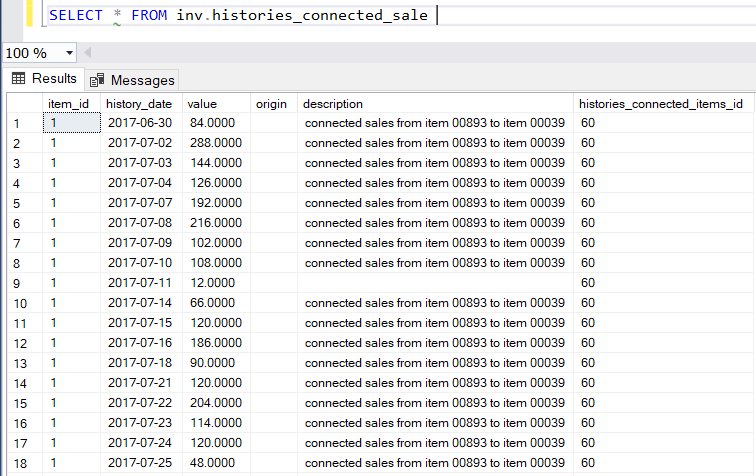The height and width of the screenshot is (476, 756).
Task: Click date cell 2017-07-03
Action: [141, 163]
